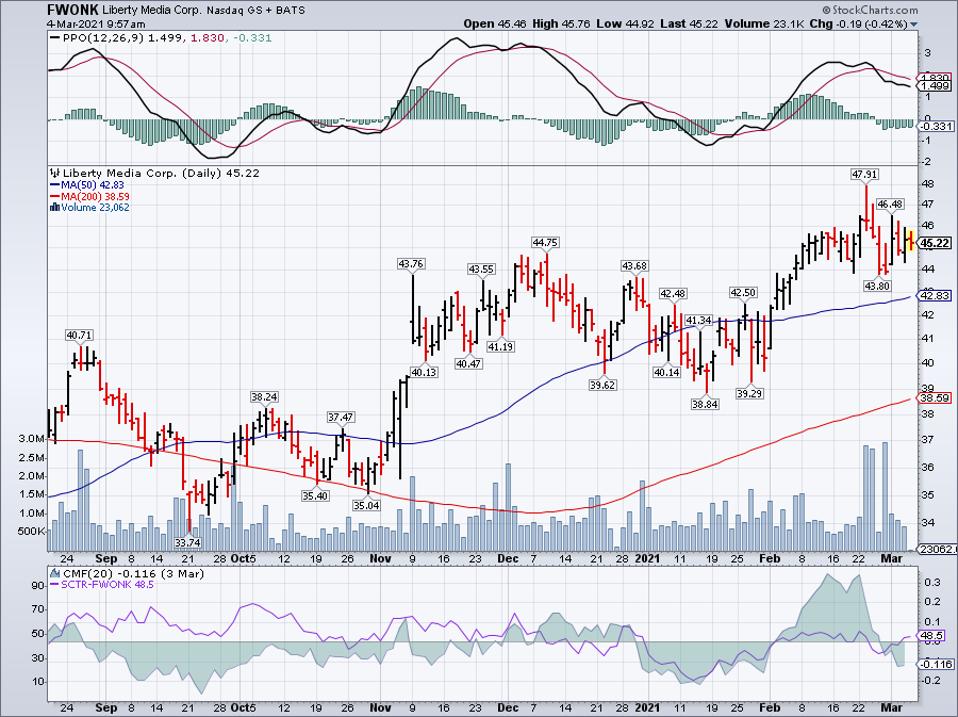Click the 40.14 low price annotation
958x717 pixels.
click(667, 372)
